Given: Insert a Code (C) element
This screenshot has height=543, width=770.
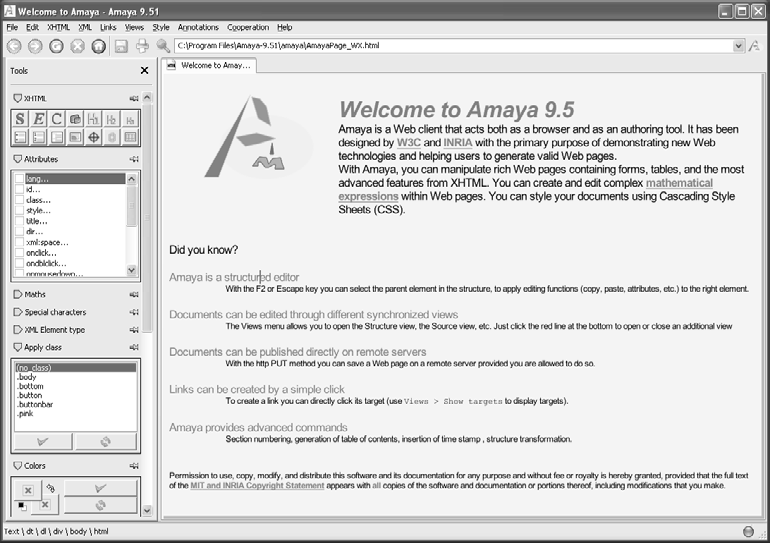Looking at the screenshot, I should pos(57,119).
